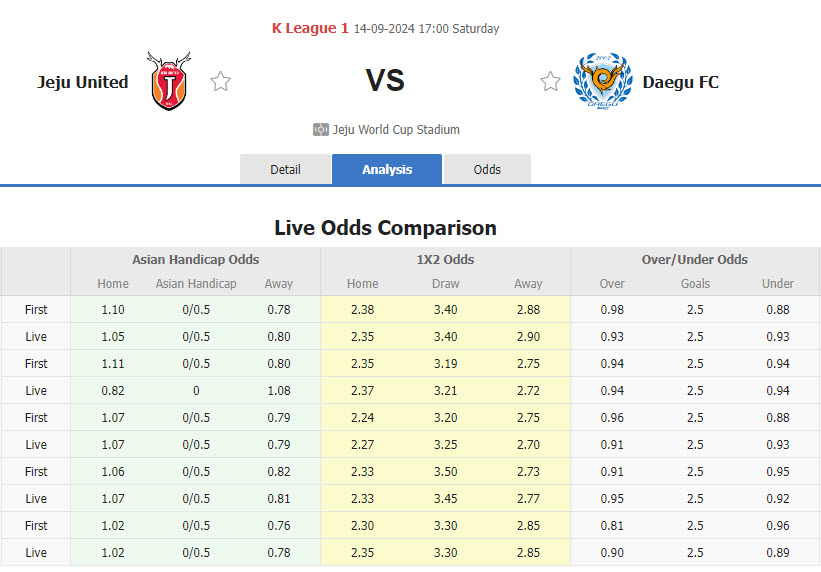Click Jeju World Cup Stadium text
Image resolution: width=821 pixels, height=572 pixels.
coord(397,129)
